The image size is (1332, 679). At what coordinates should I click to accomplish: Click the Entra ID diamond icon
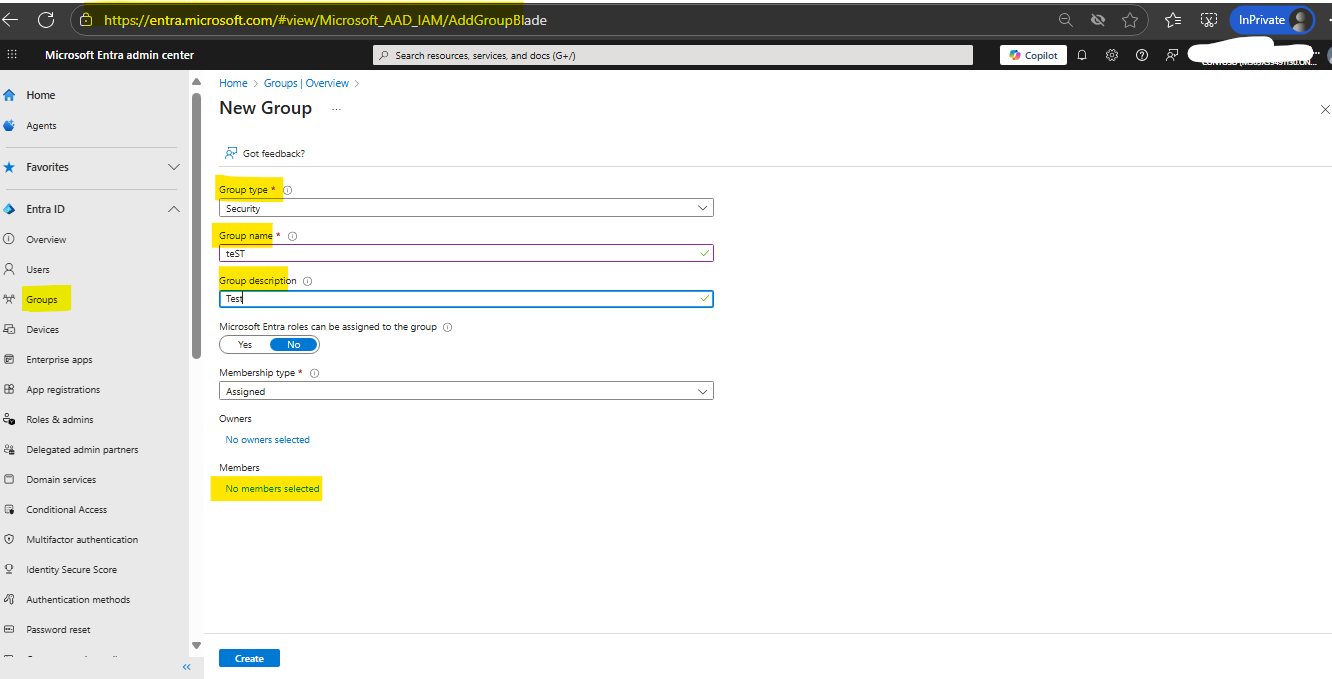(x=9, y=209)
